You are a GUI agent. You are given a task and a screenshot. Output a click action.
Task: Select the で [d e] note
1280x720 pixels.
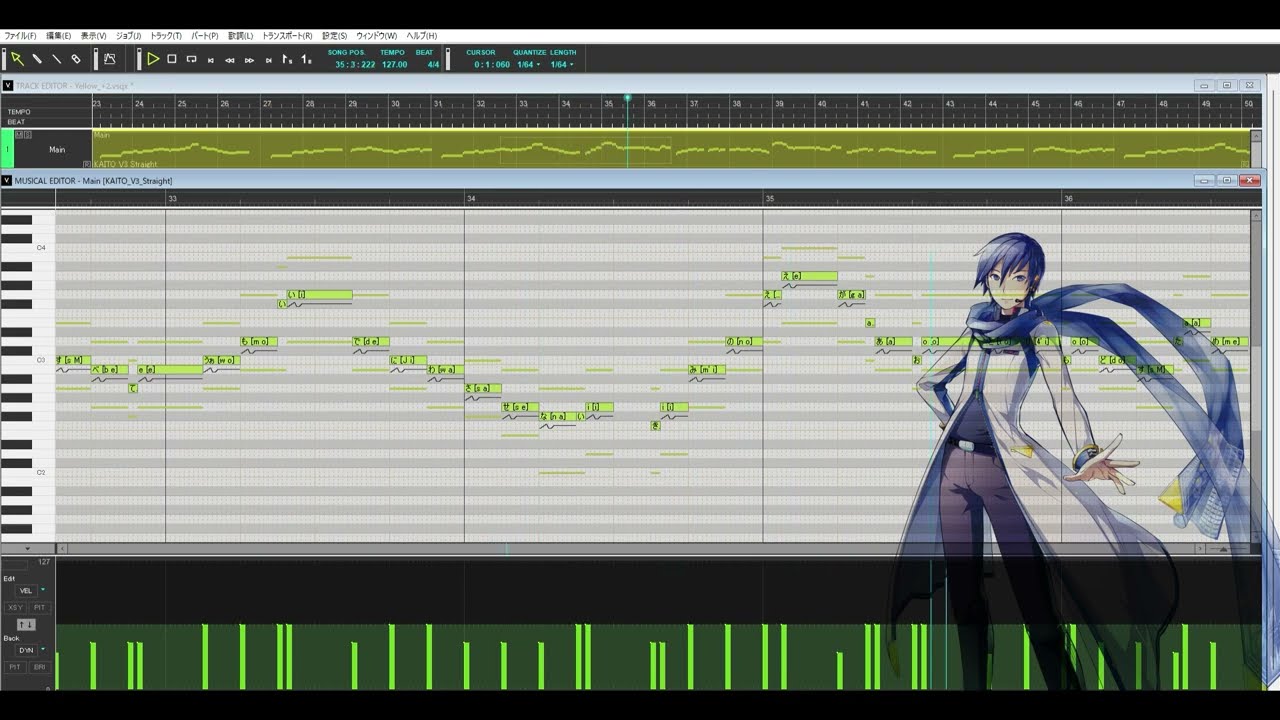point(370,342)
